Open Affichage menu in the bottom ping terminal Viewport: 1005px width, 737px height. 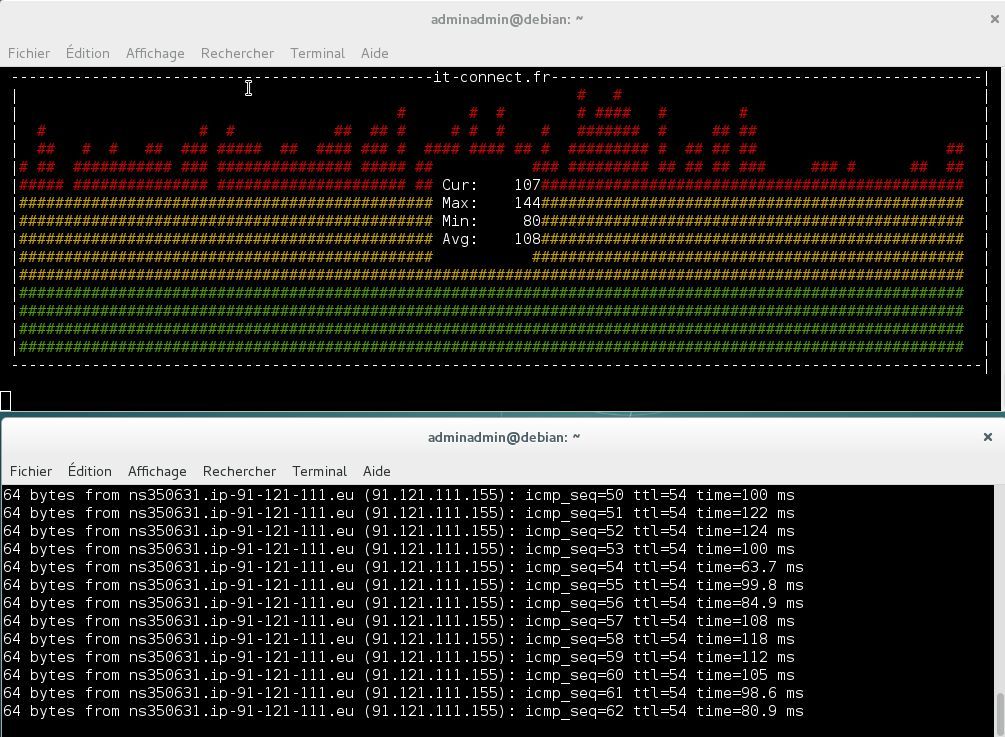[x=157, y=471]
